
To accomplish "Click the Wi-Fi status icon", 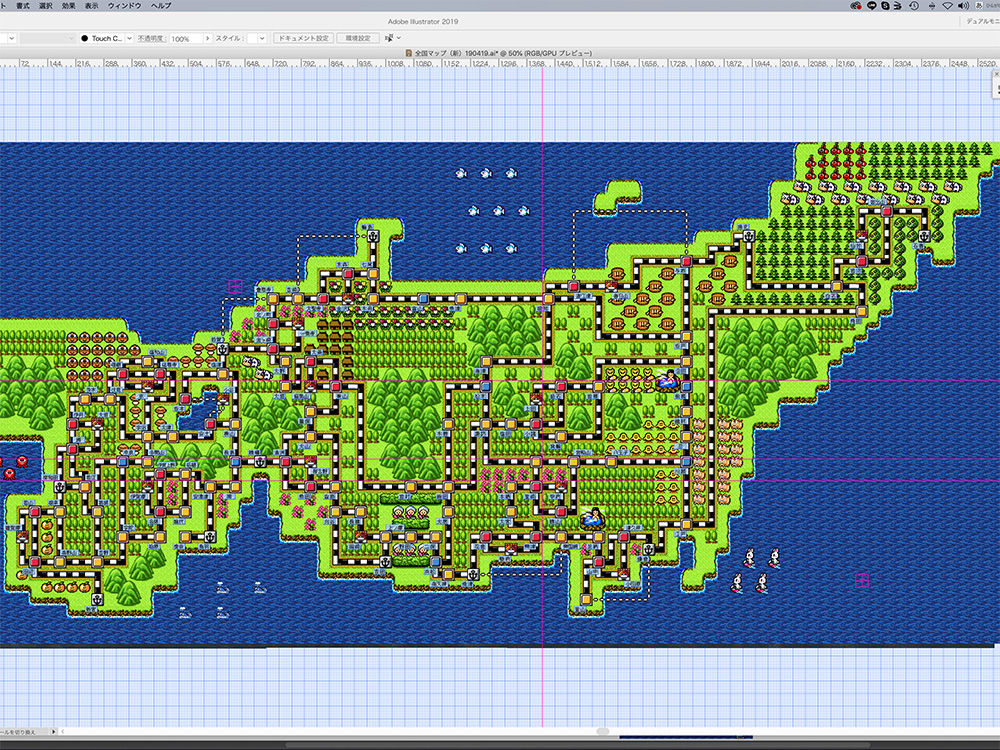I will 947,6.
